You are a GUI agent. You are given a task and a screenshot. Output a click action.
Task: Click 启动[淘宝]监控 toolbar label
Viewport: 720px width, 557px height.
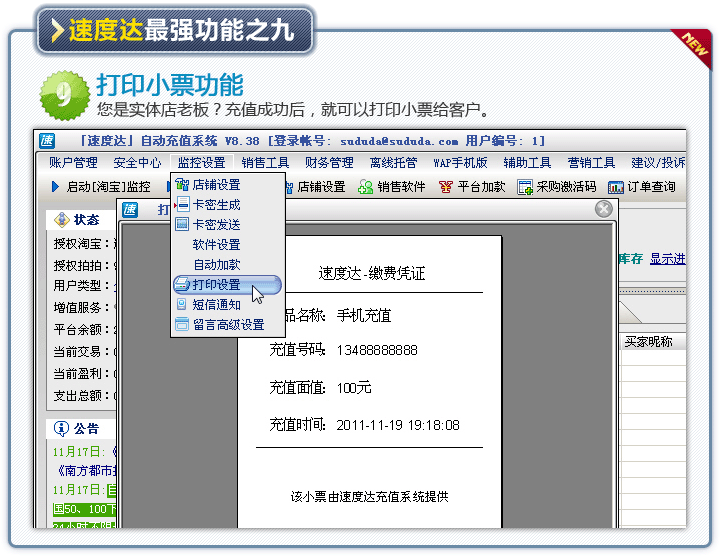point(108,186)
